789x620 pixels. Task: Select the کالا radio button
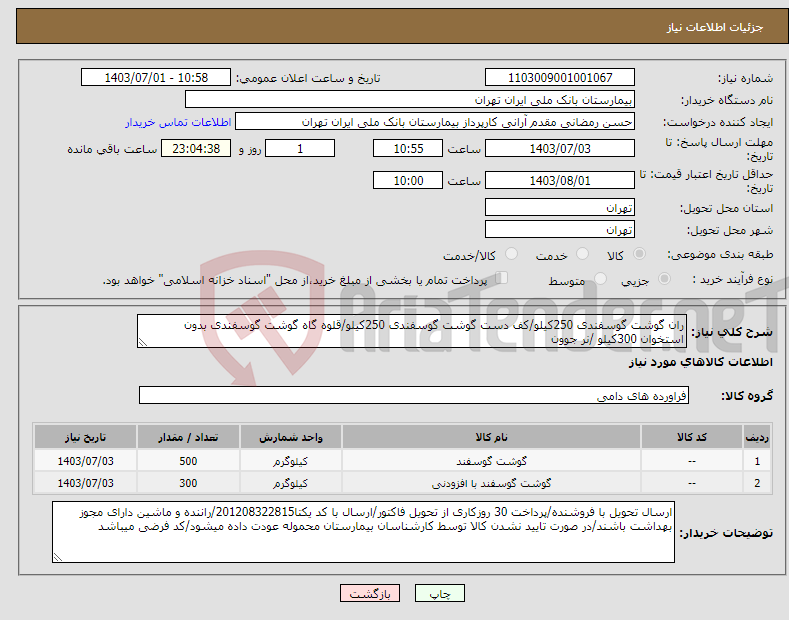click(639, 254)
